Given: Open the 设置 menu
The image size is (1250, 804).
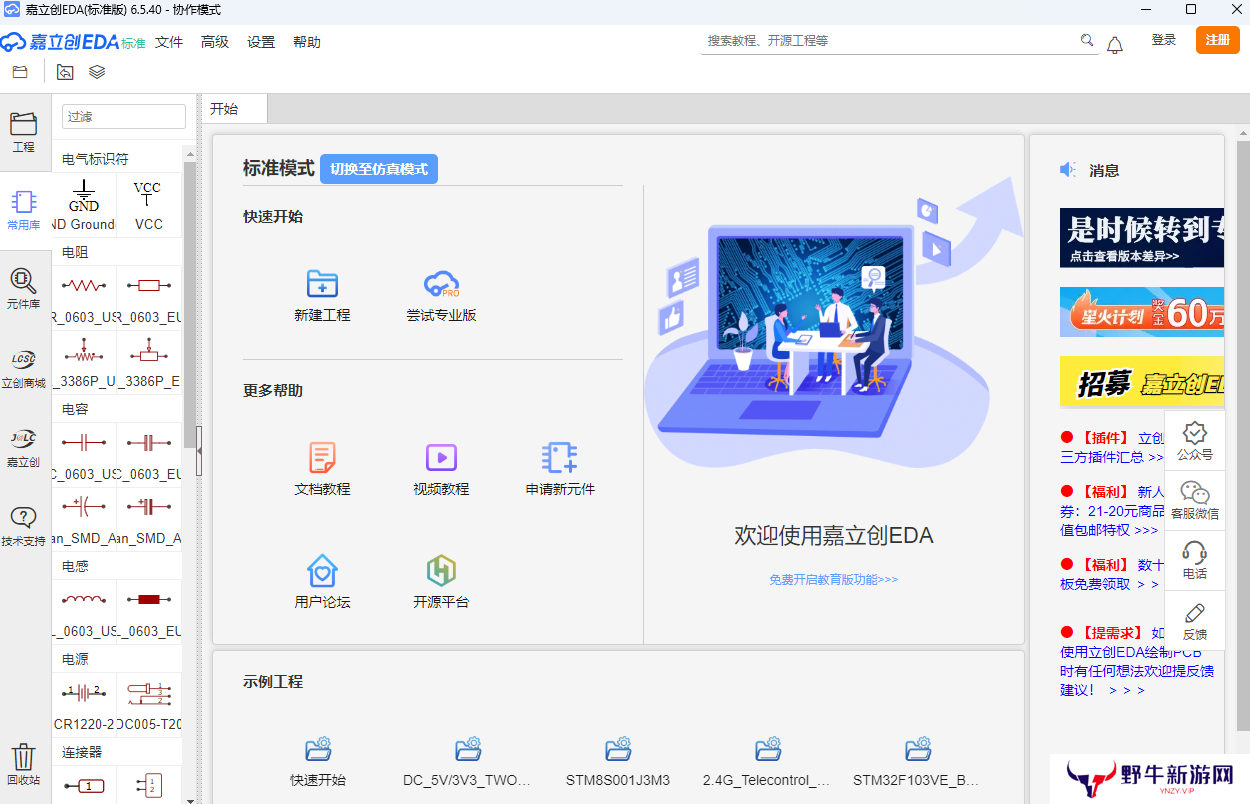Looking at the screenshot, I should [x=261, y=42].
